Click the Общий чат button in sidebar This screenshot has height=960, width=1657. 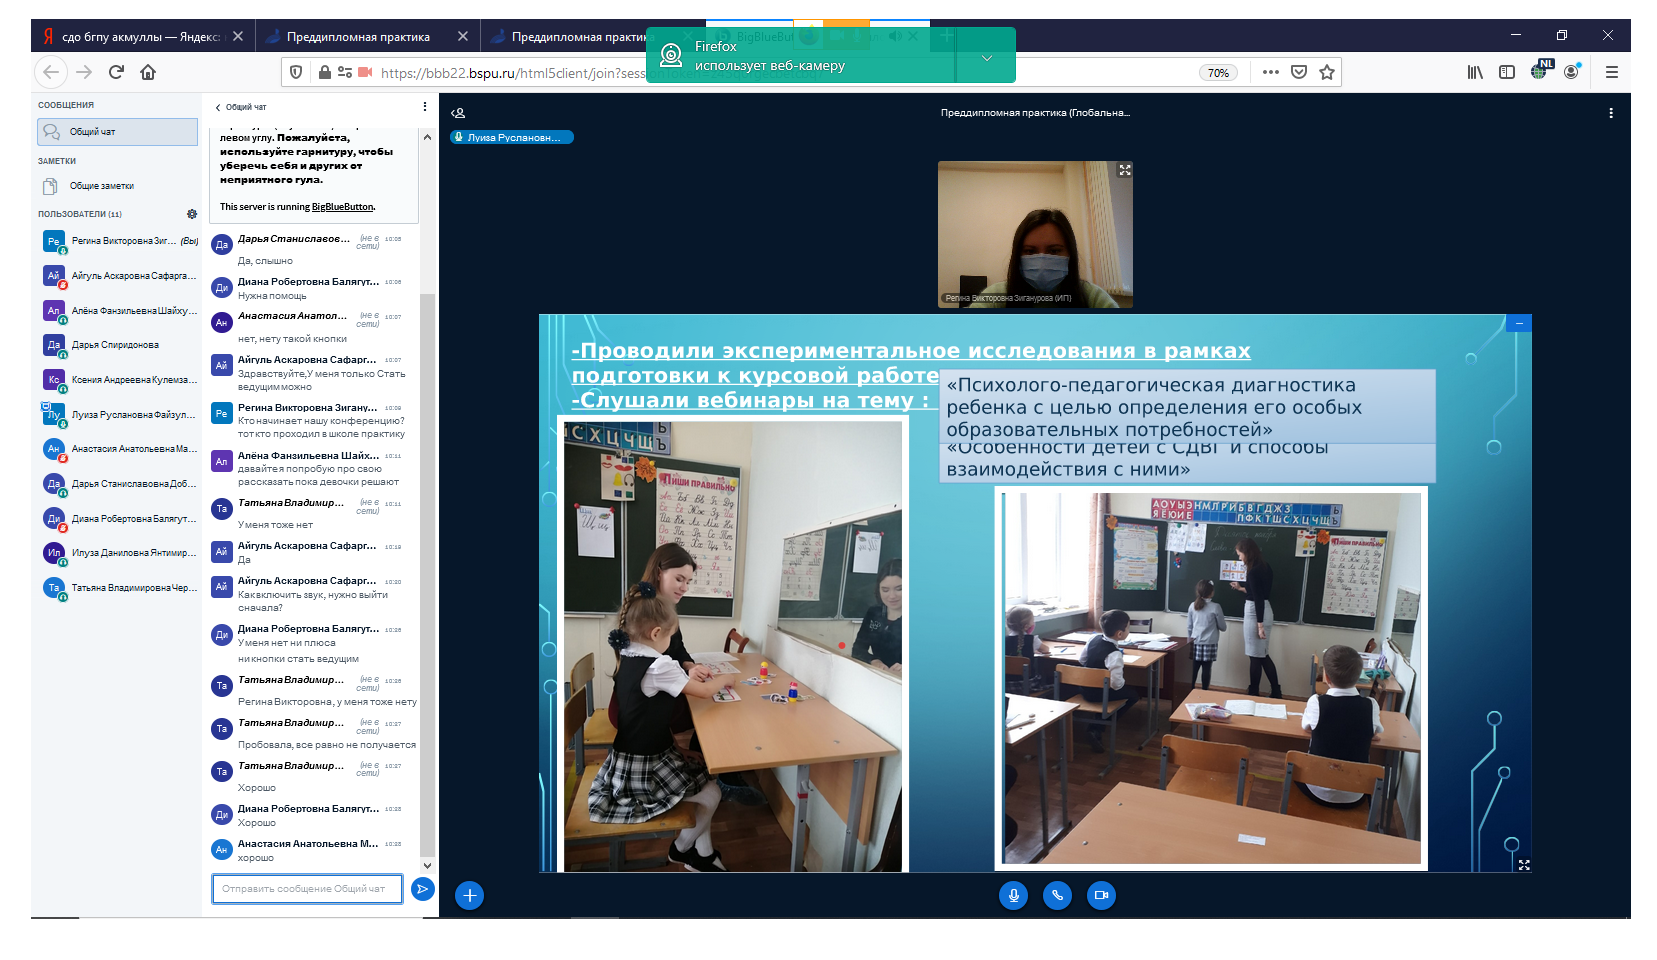click(x=117, y=132)
